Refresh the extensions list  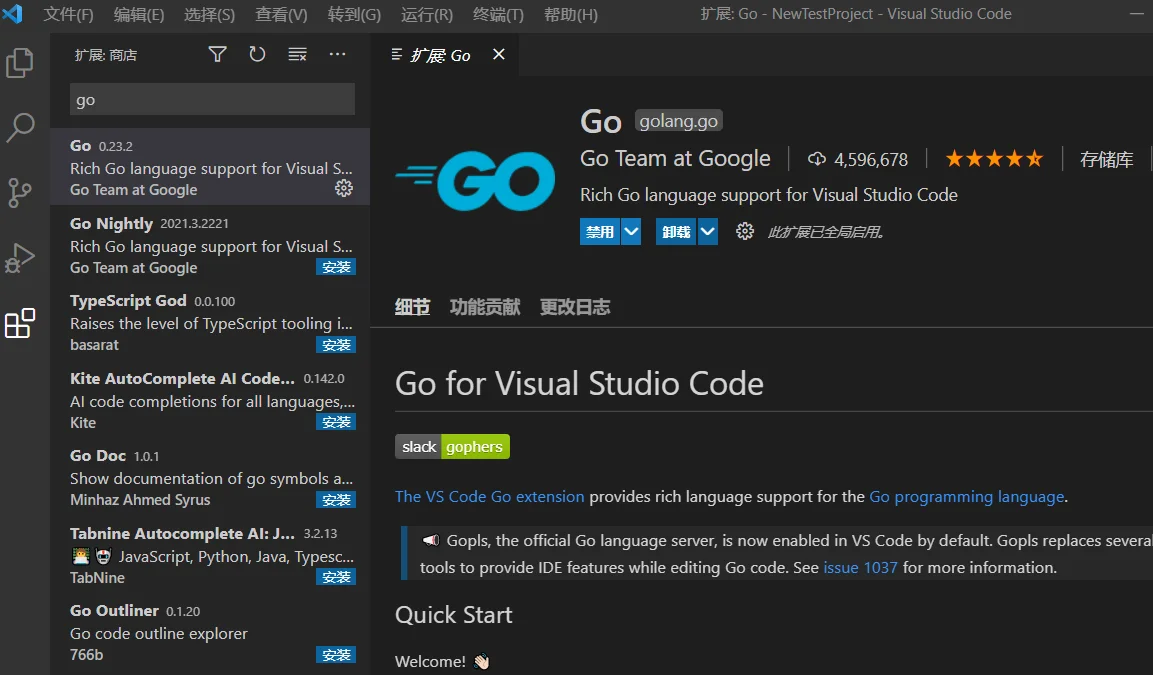pos(257,54)
